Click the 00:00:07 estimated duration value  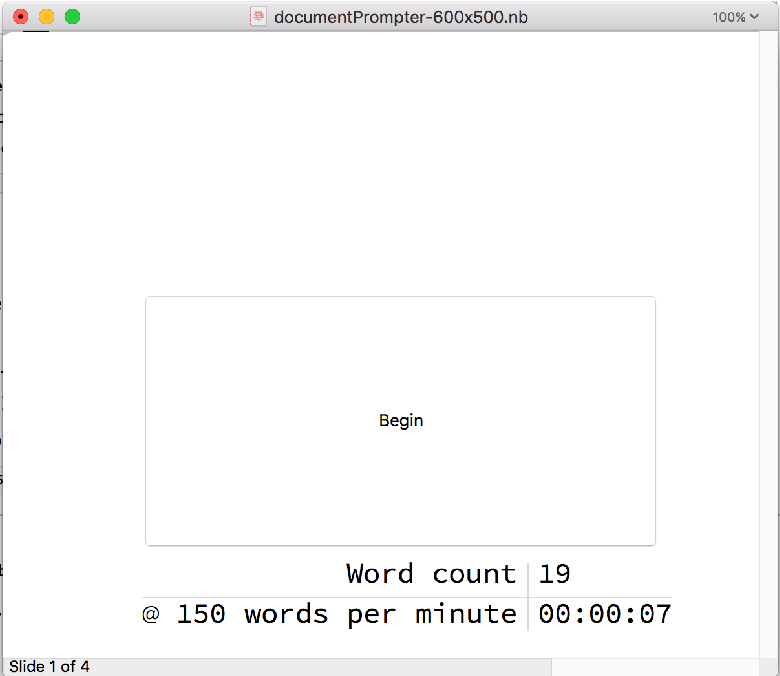[604, 614]
